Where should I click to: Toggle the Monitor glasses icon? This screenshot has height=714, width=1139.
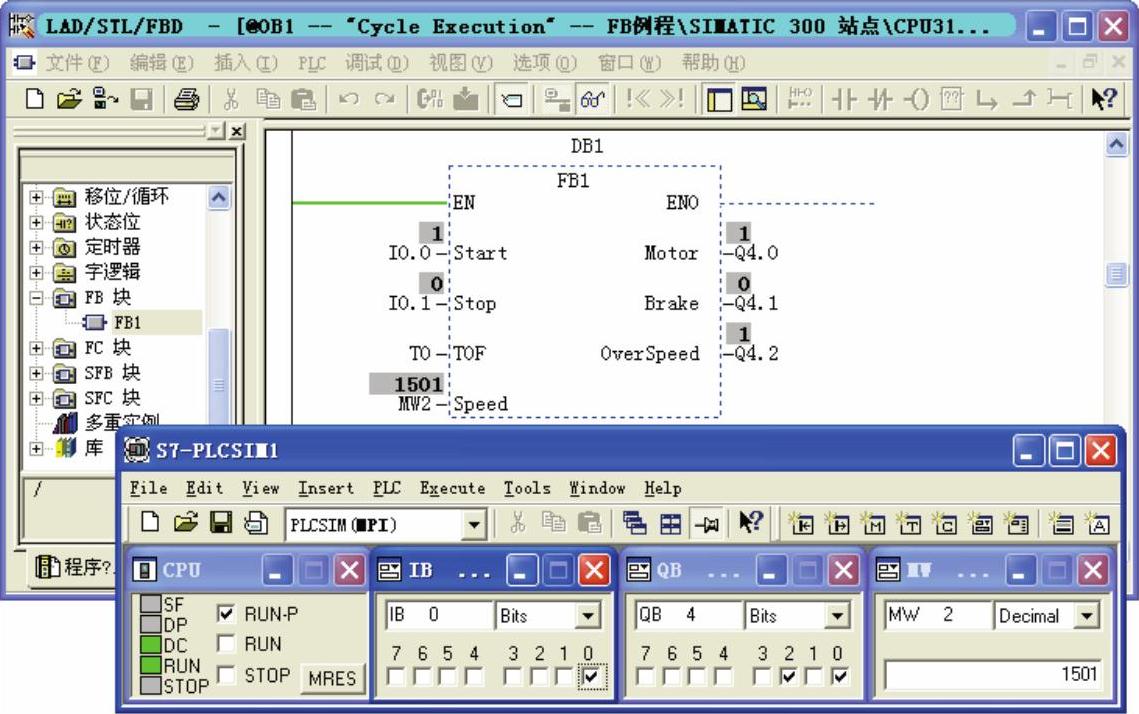592,98
